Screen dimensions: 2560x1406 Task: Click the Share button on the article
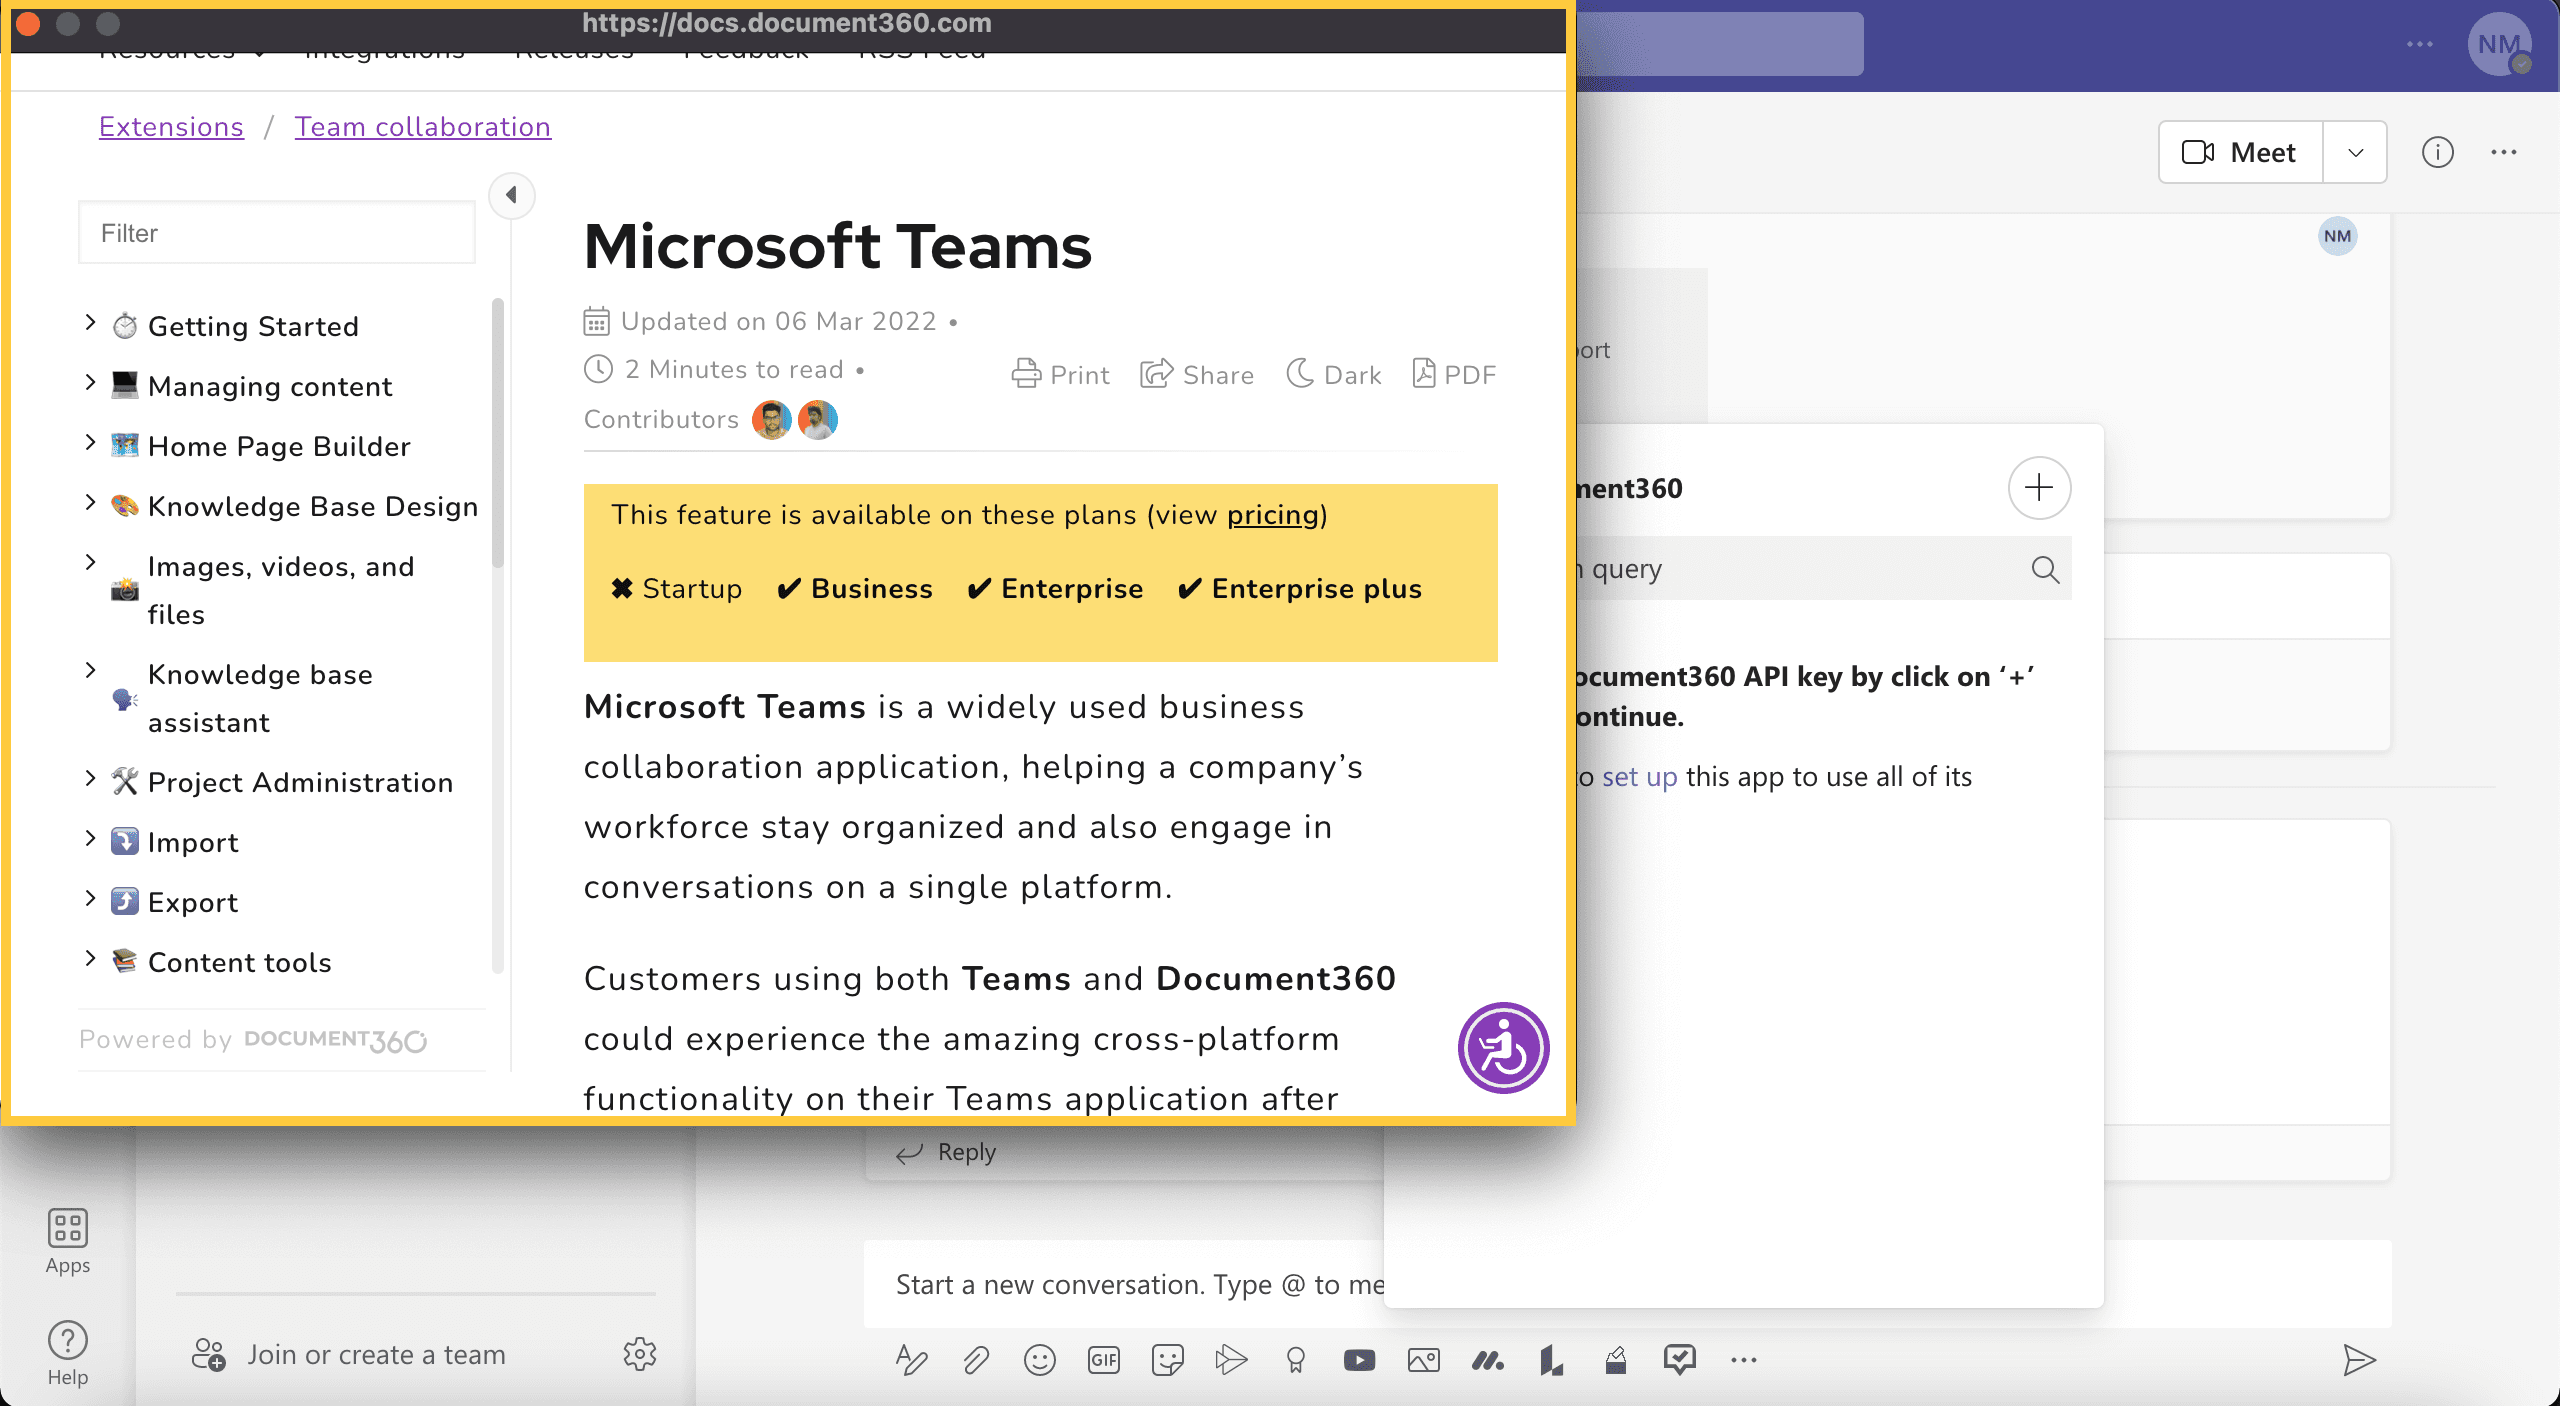pos(1197,374)
